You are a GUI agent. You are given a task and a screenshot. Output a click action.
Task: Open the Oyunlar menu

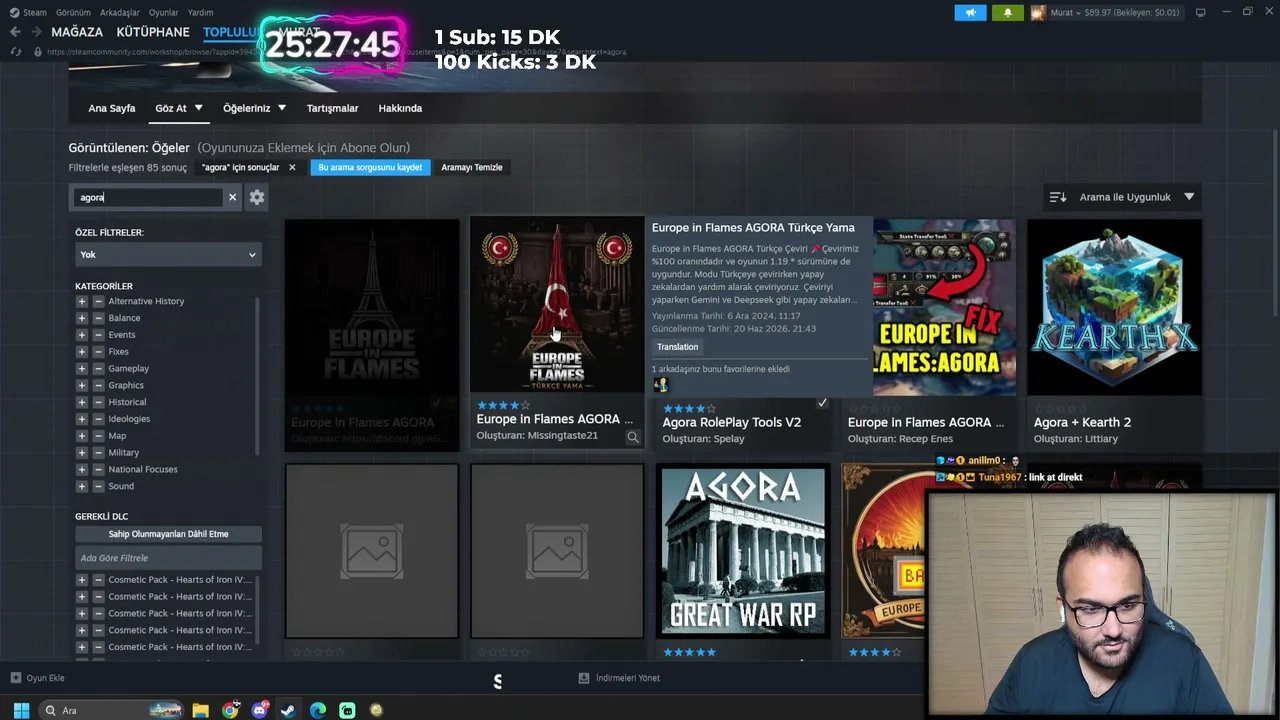(164, 13)
